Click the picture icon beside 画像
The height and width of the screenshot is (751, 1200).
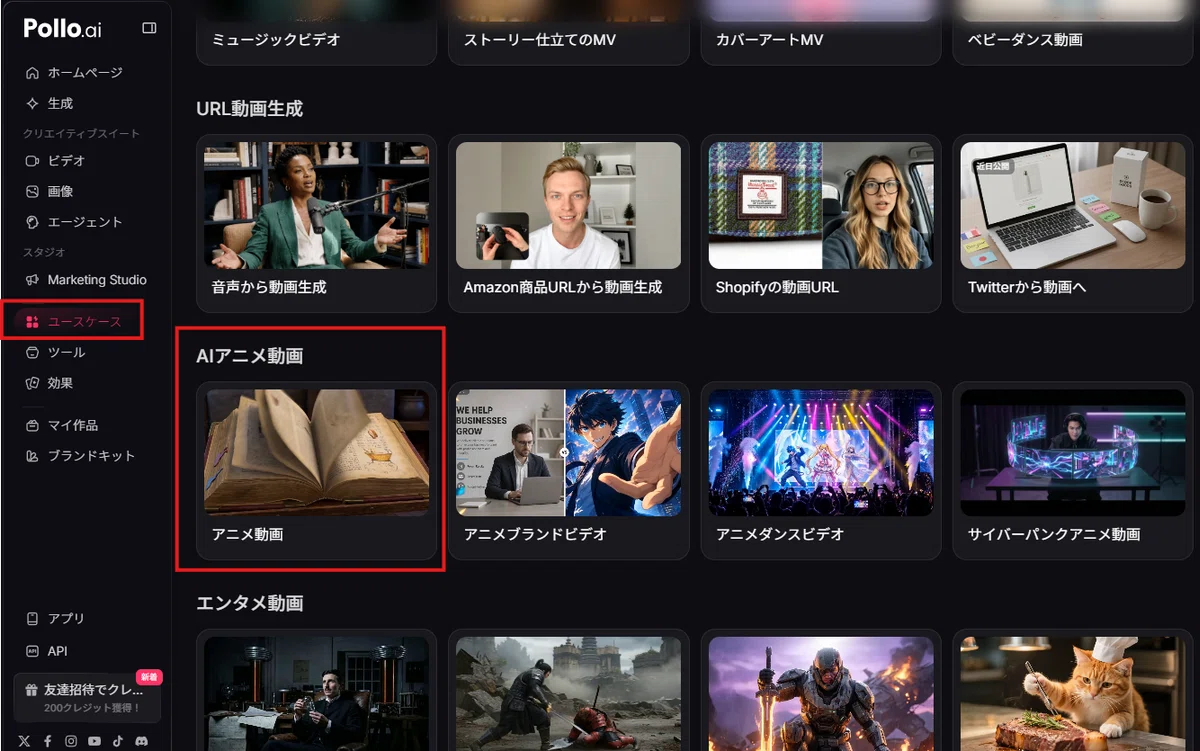pyautogui.click(x=32, y=191)
